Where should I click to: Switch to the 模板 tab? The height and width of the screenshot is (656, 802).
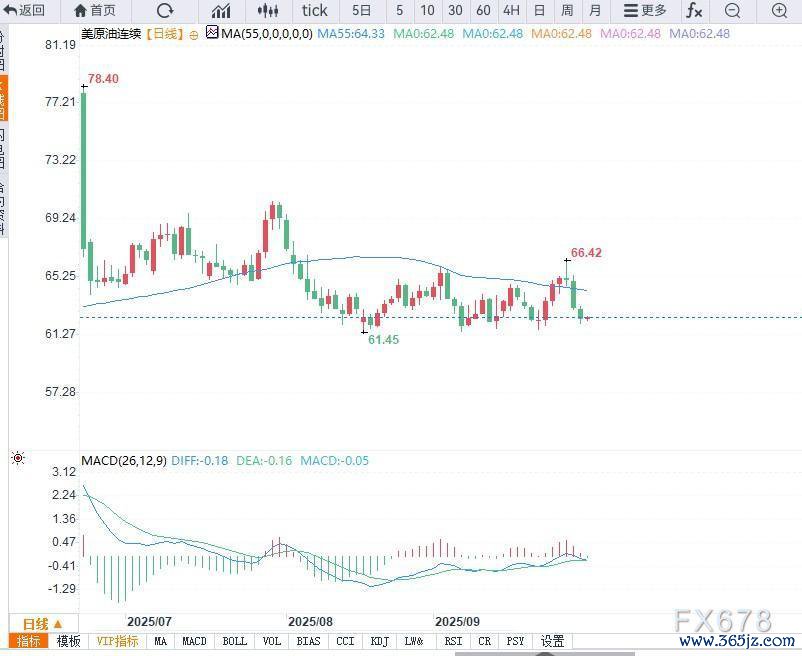68,641
